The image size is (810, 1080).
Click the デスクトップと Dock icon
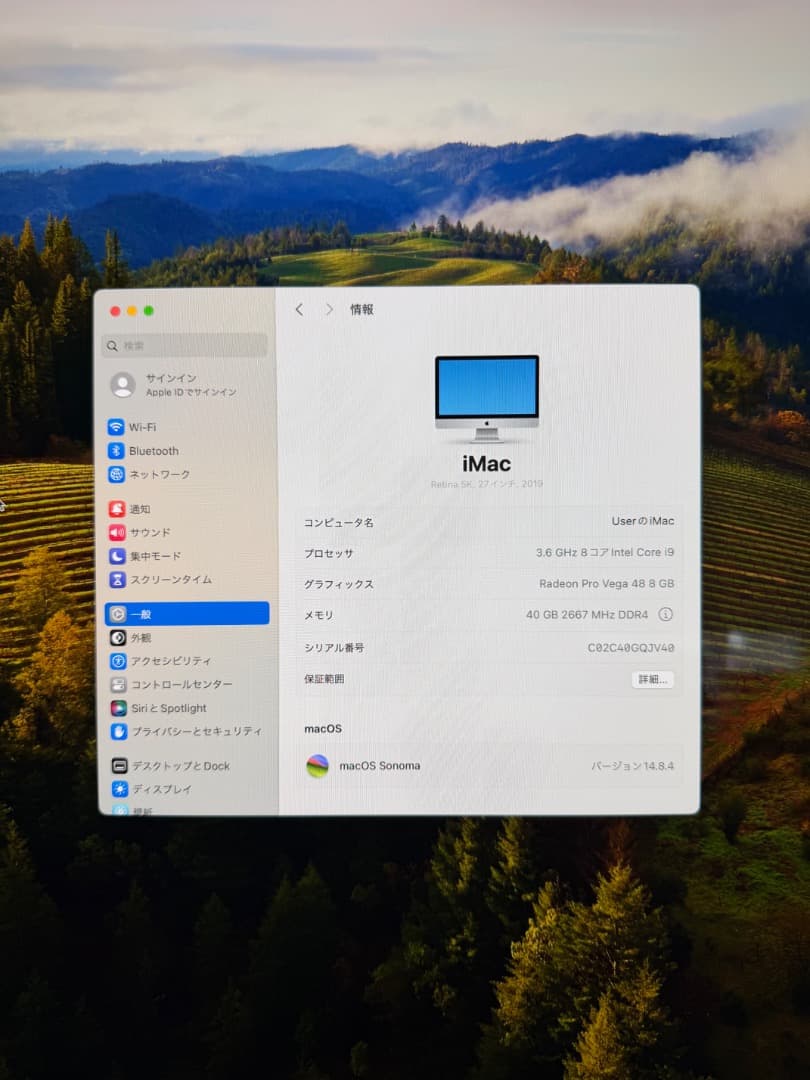(120, 765)
